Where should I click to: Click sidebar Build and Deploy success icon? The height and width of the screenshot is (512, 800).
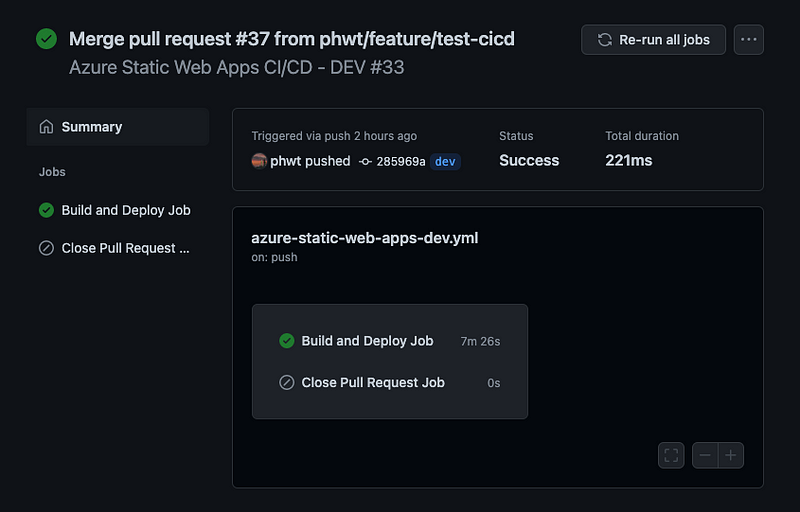(46, 210)
